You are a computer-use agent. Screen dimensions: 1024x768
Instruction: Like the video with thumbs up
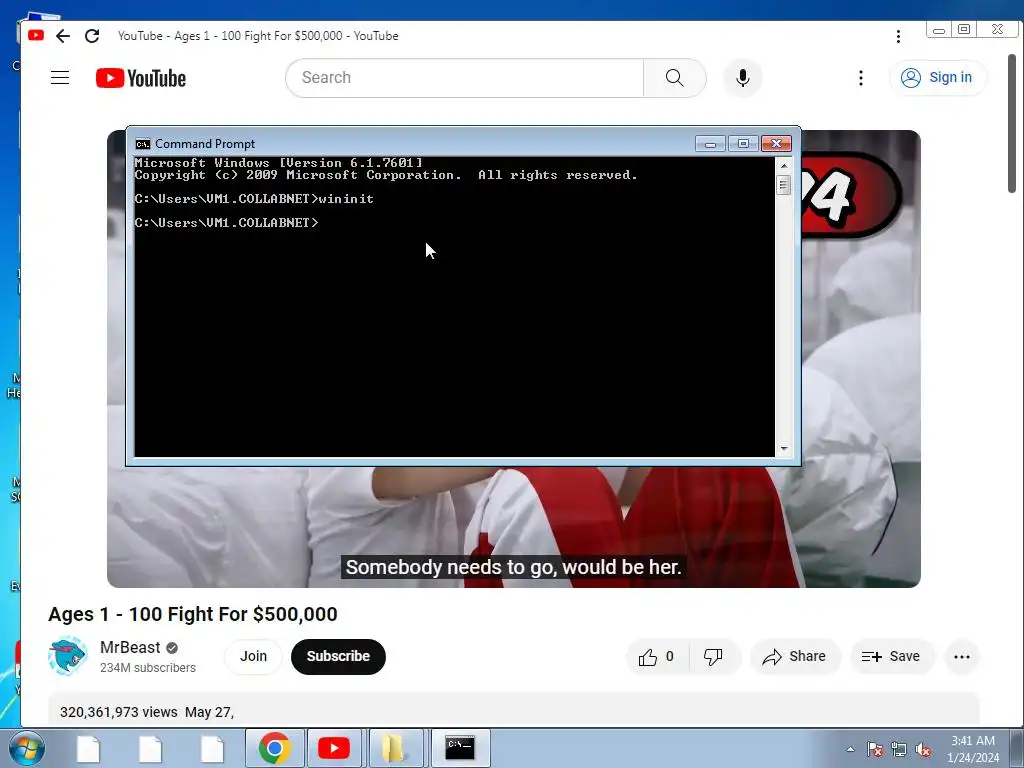click(657, 656)
